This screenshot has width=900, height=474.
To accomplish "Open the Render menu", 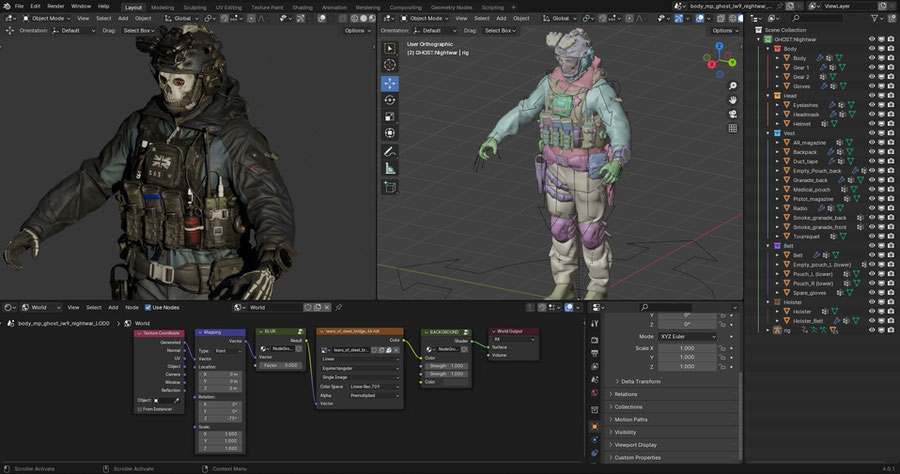I will pos(55,6).
